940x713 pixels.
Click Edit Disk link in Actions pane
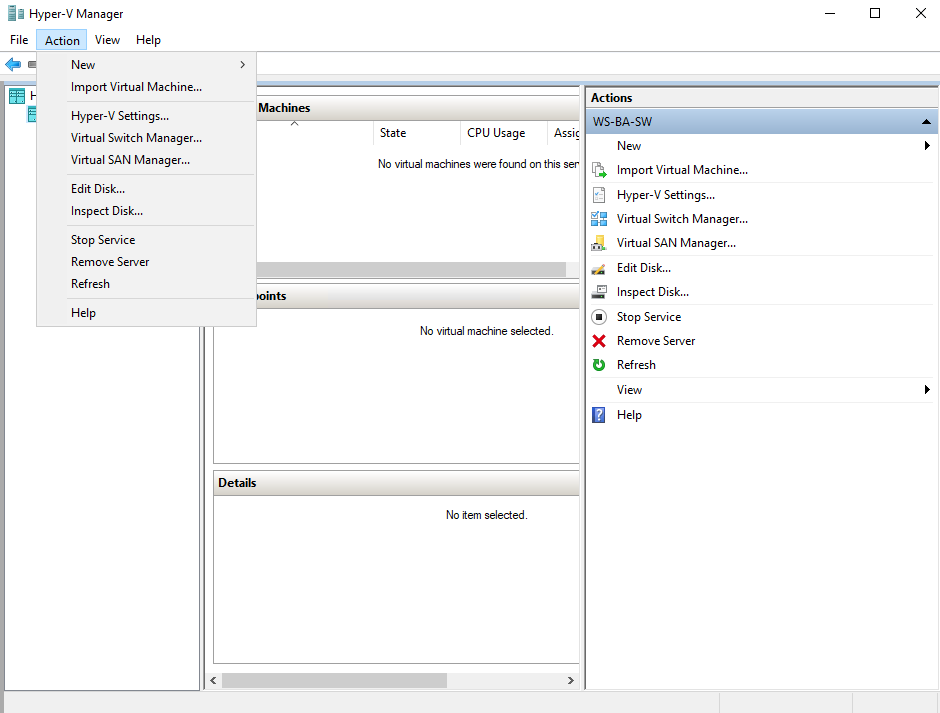point(644,268)
